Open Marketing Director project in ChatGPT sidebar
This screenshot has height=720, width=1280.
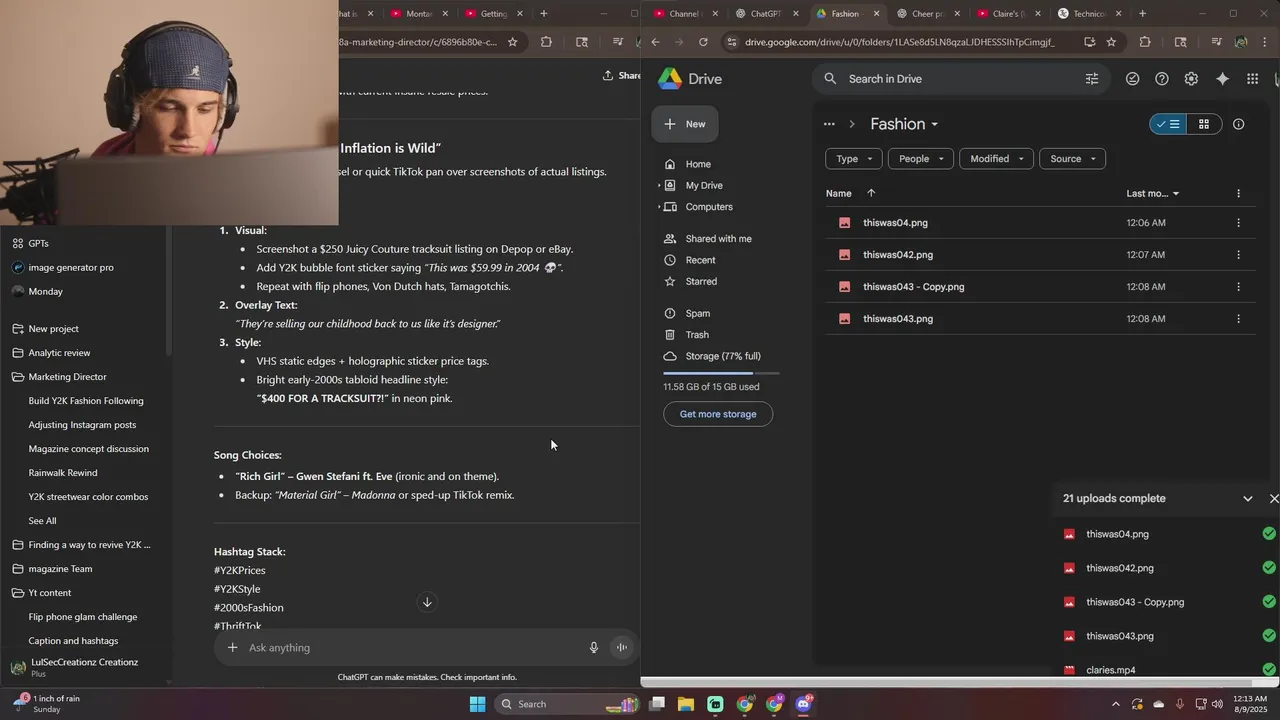pyautogui.click(x=67, y=377)
